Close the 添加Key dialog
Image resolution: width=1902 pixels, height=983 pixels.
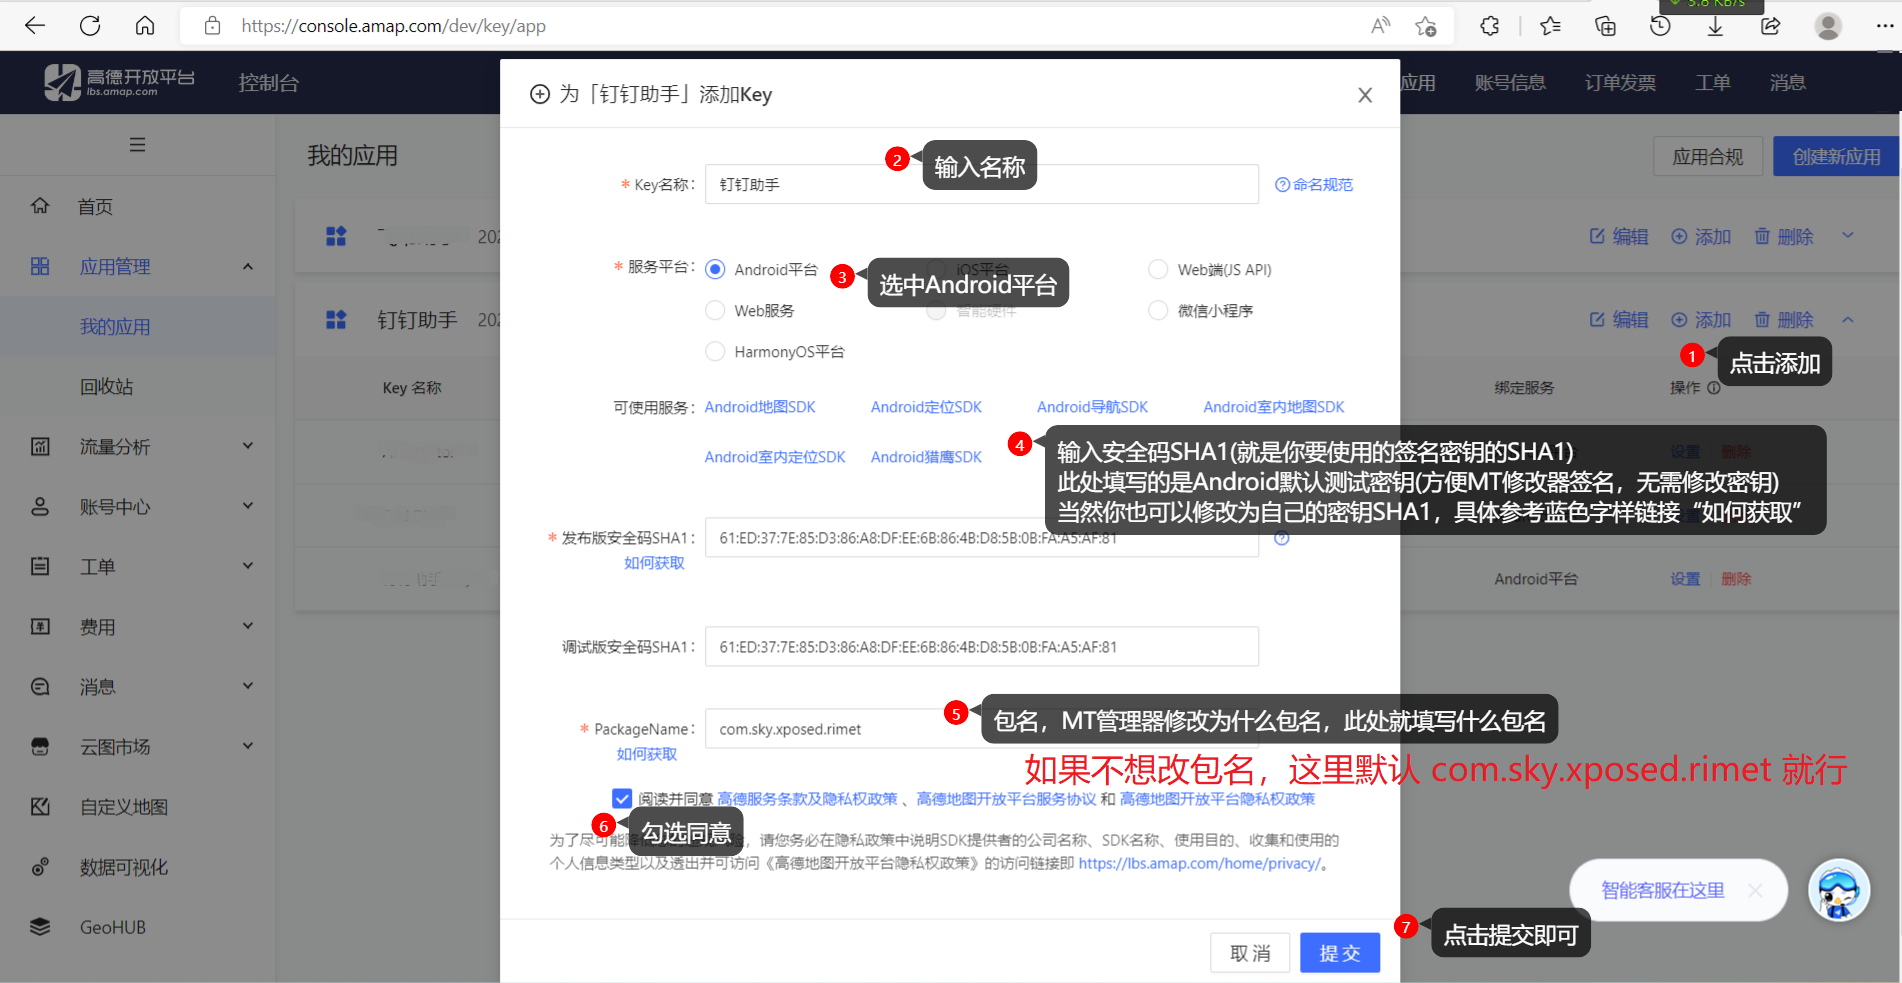tap(1365, 95)
